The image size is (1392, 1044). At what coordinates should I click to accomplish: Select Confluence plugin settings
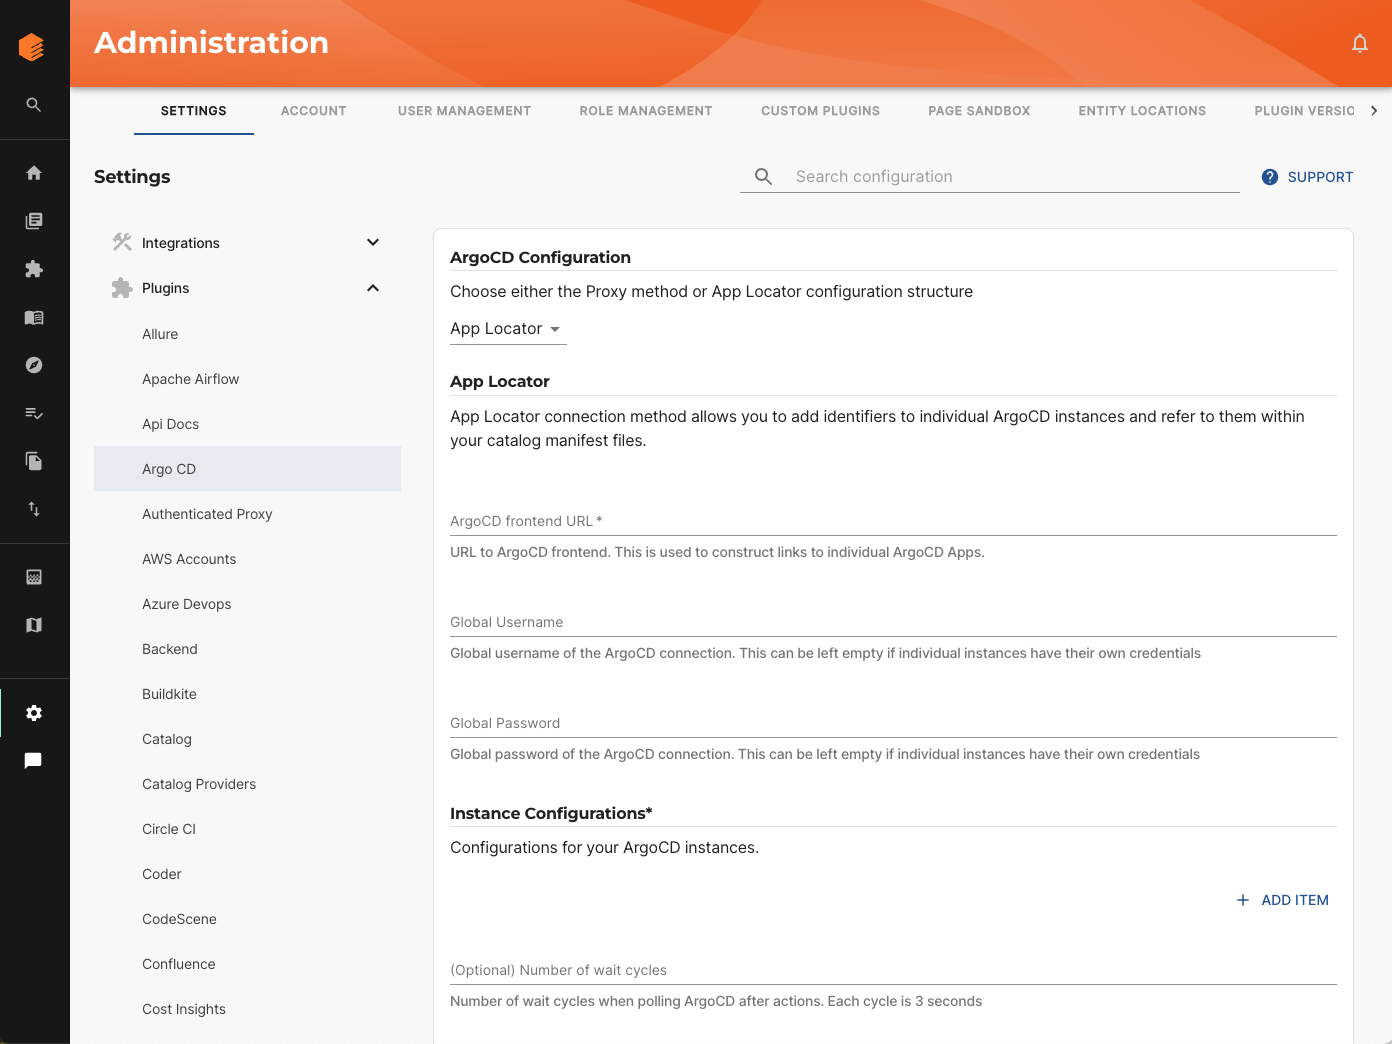pyautogui.click(x=247, y=964)
